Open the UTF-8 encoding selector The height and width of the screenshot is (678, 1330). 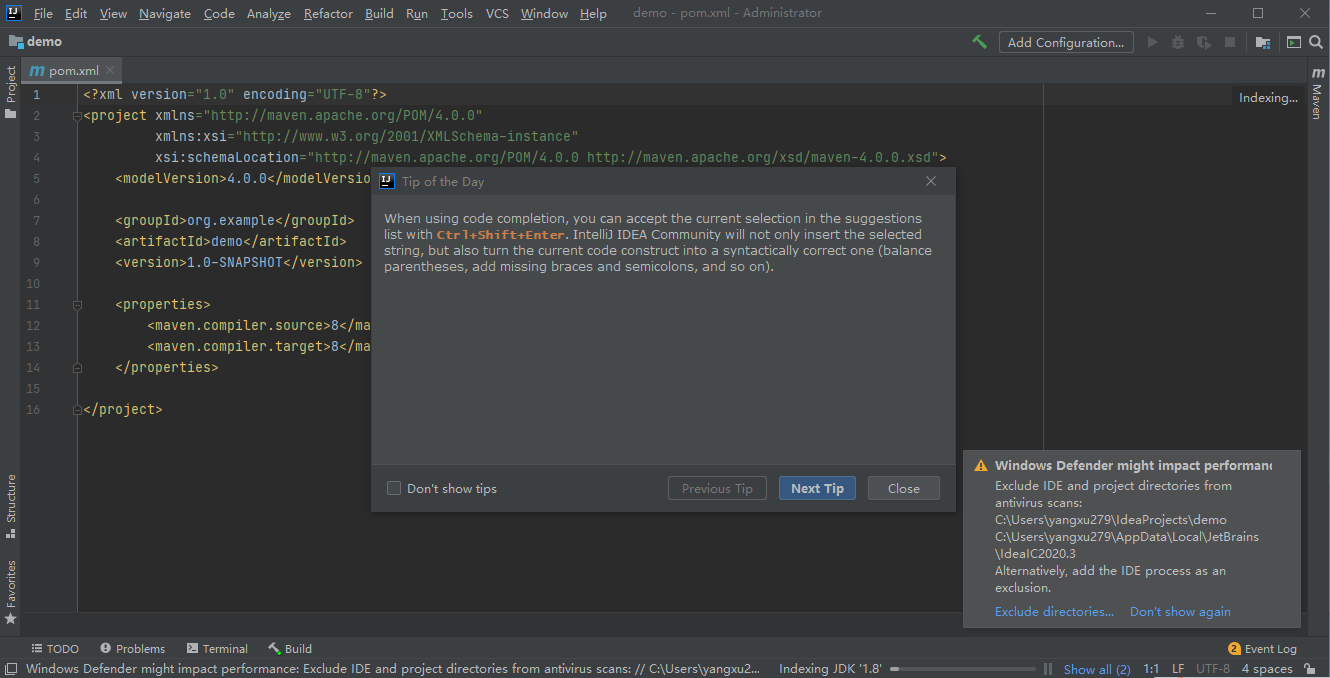(1213, 669)
